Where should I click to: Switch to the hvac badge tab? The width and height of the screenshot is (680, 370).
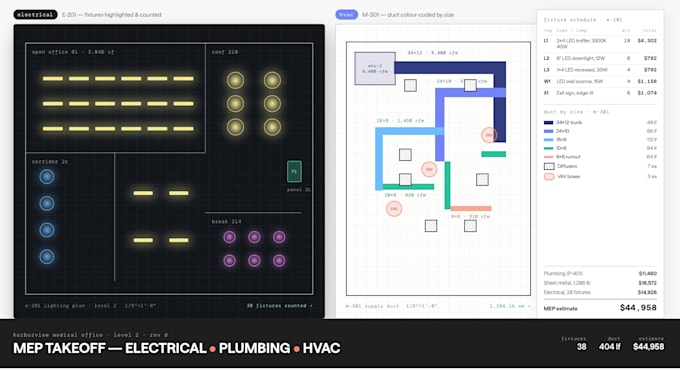346,14
